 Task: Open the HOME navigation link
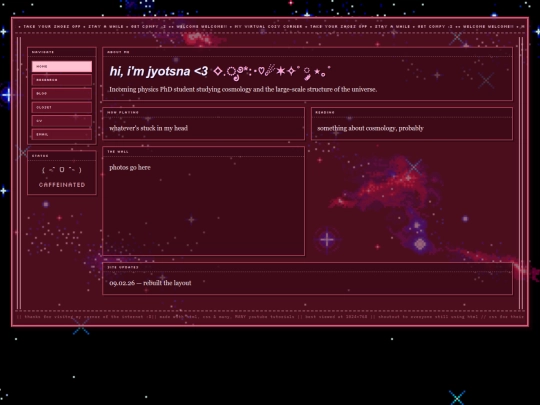click(x=62, y=66)
